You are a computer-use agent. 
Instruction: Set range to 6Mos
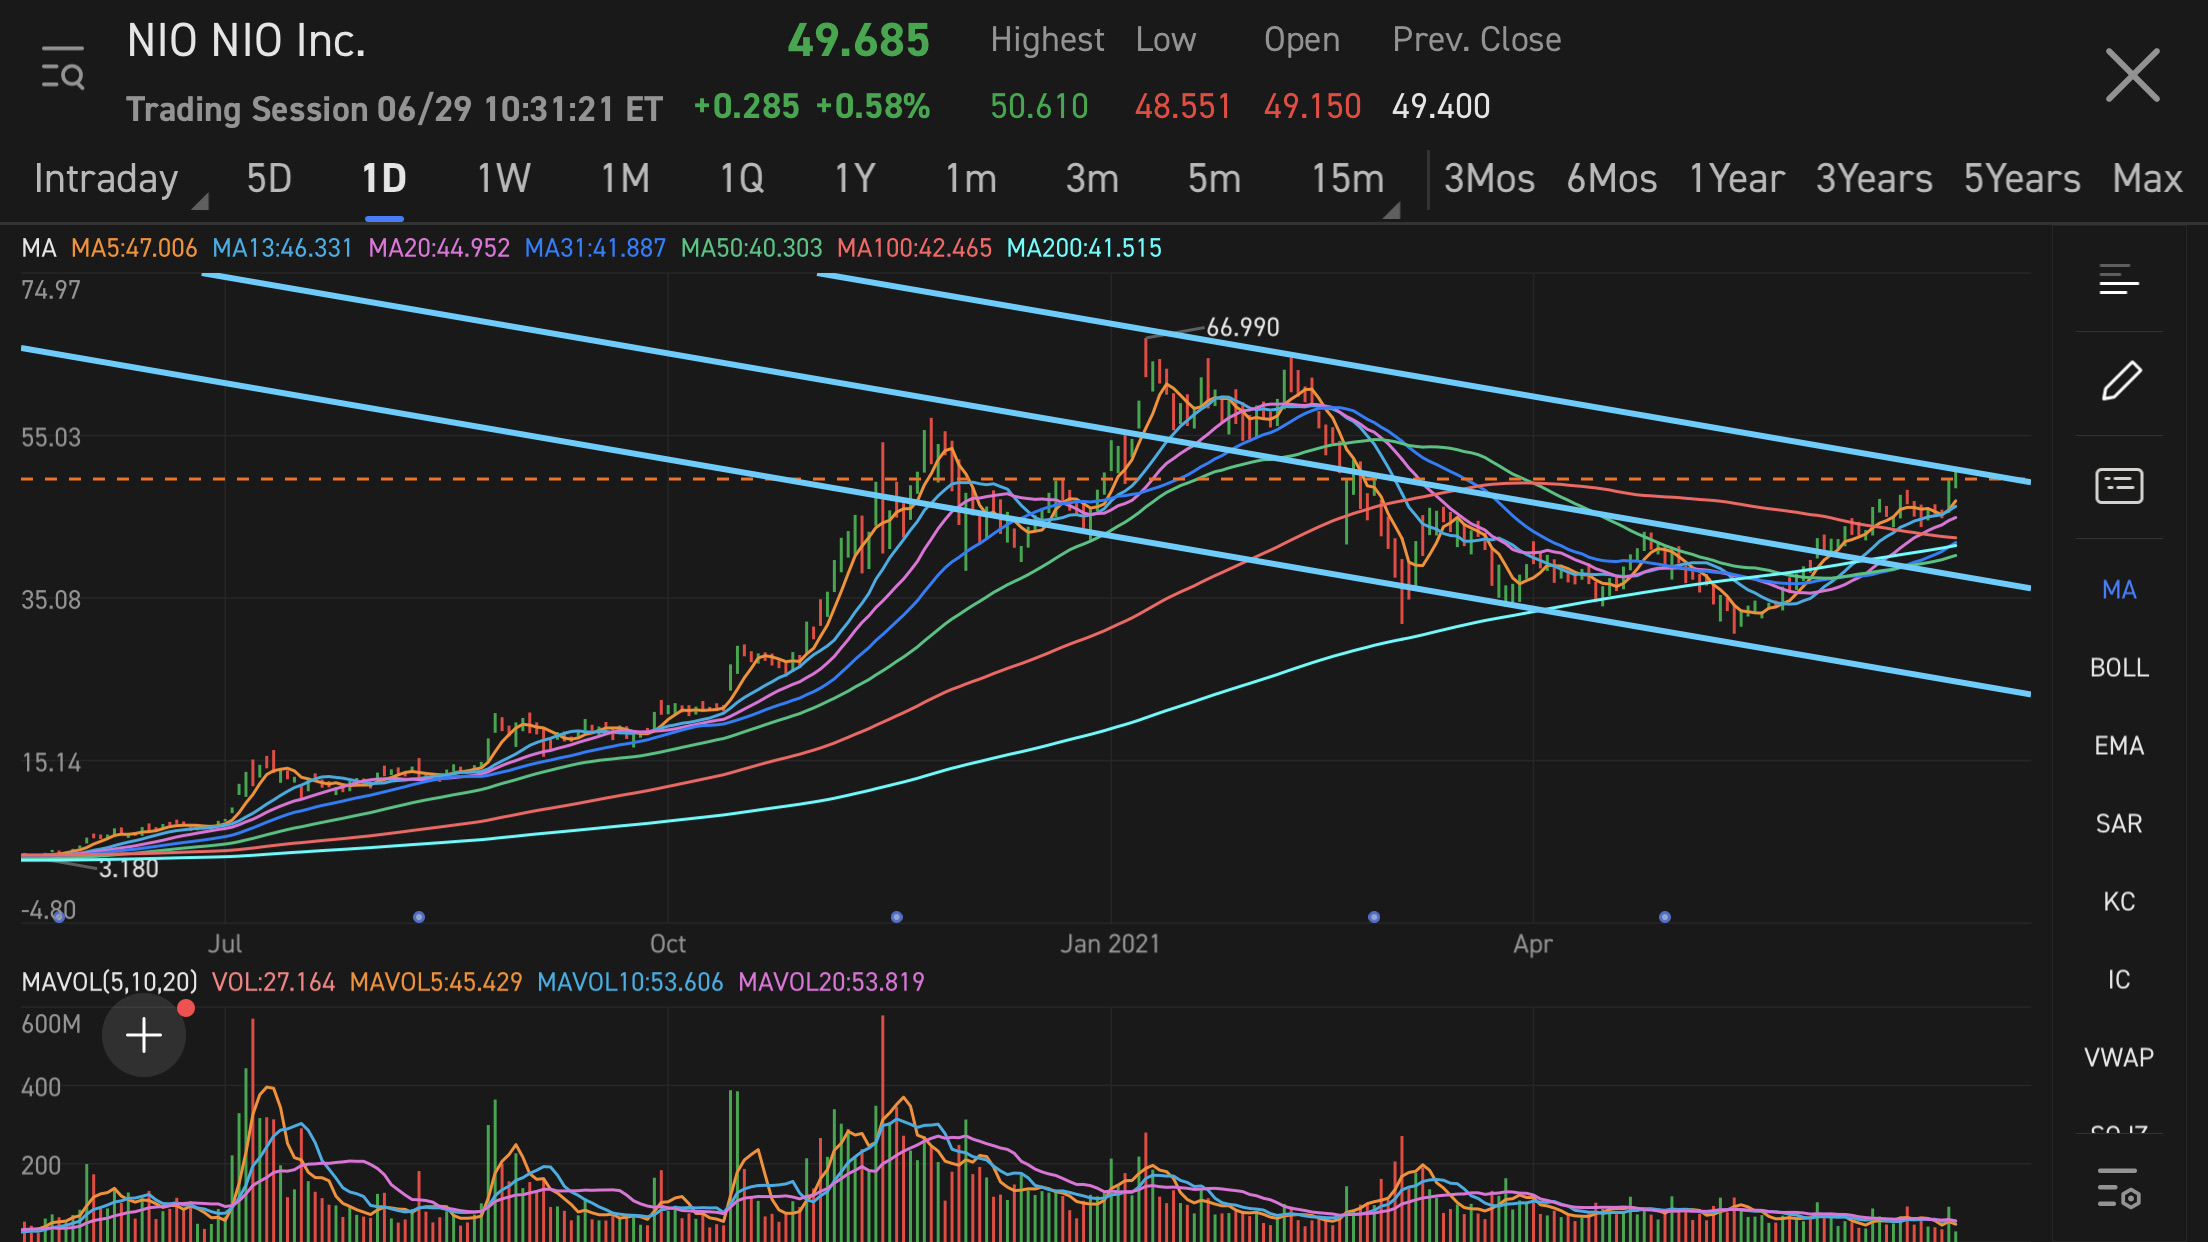[1611, 179]
